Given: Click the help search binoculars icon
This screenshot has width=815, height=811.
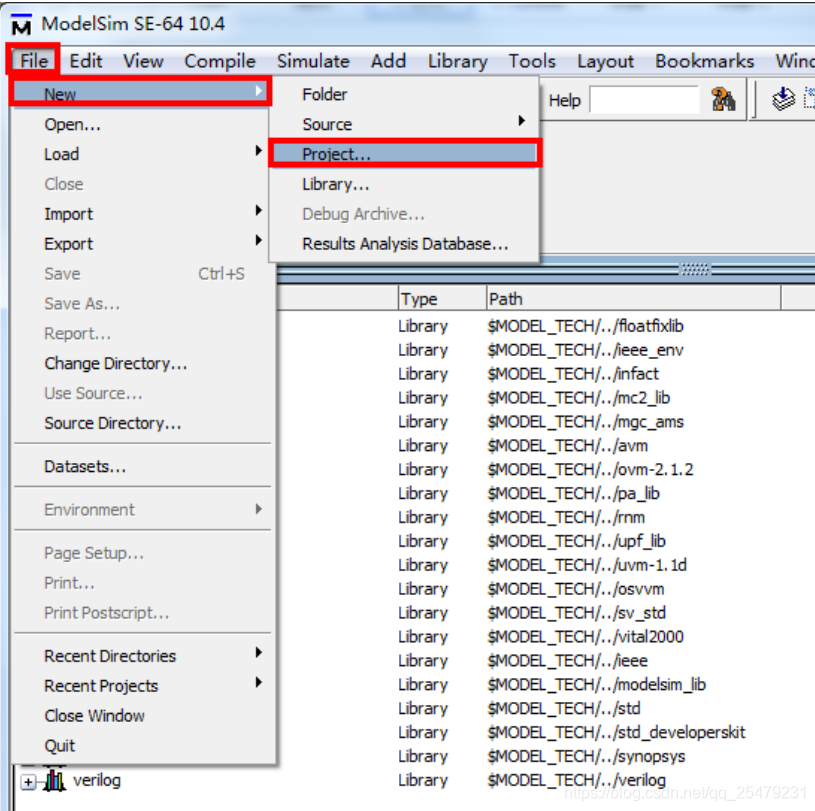Looking at the screenshot, I should (723, 99).
